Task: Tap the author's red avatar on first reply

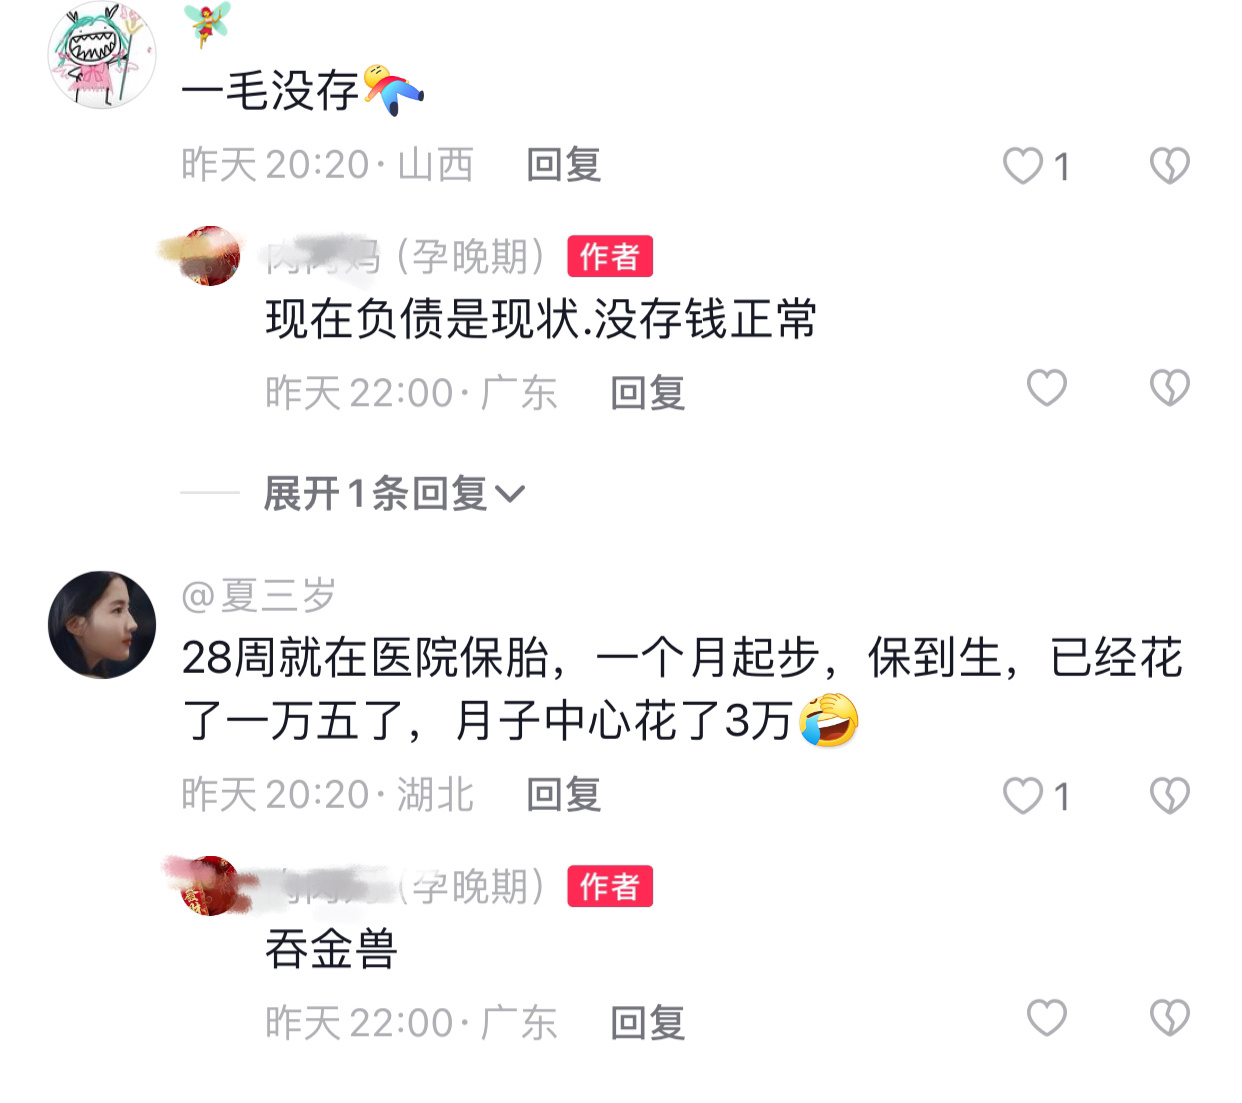Action: pos(210,256)
